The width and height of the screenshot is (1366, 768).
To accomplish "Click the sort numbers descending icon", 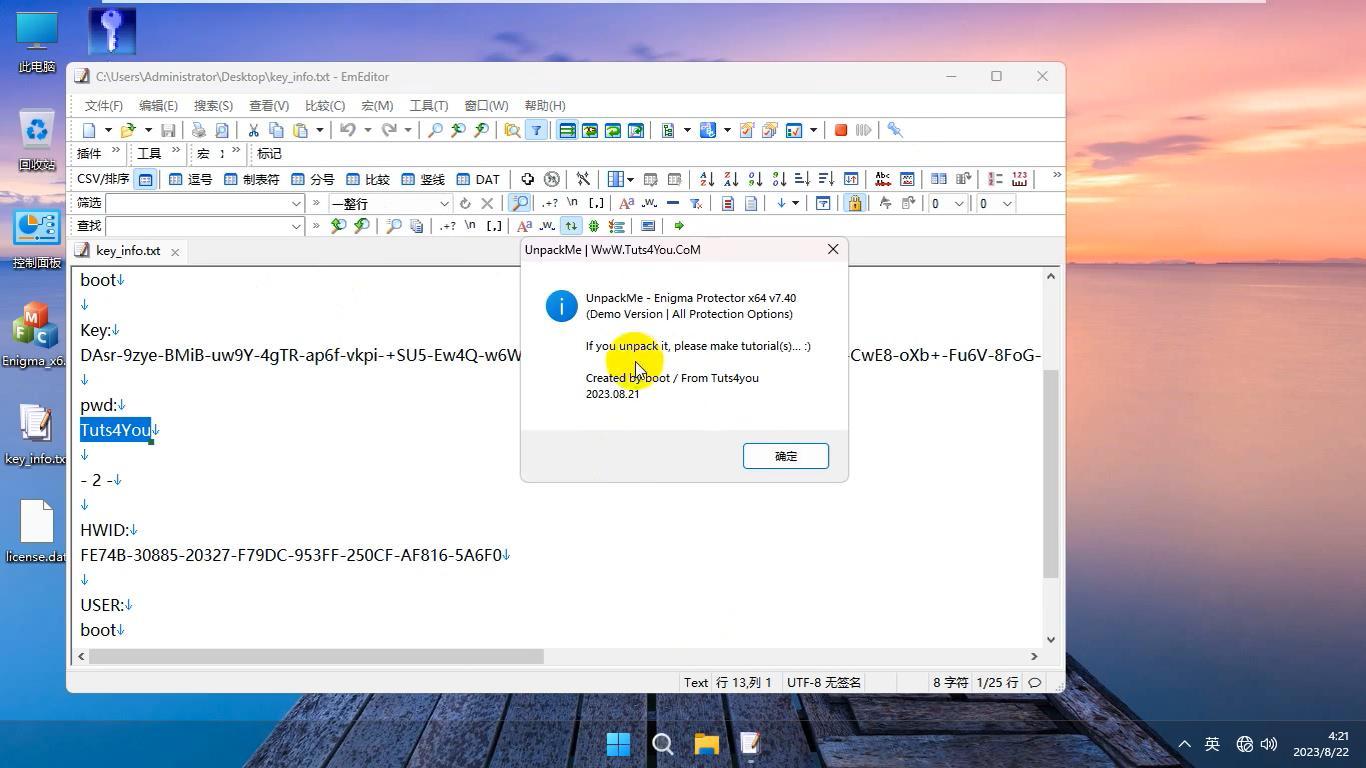I will point(779,179).
